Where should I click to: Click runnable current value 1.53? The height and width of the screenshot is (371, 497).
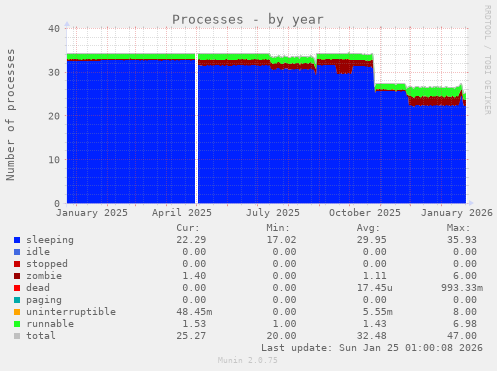click(194, 324)
